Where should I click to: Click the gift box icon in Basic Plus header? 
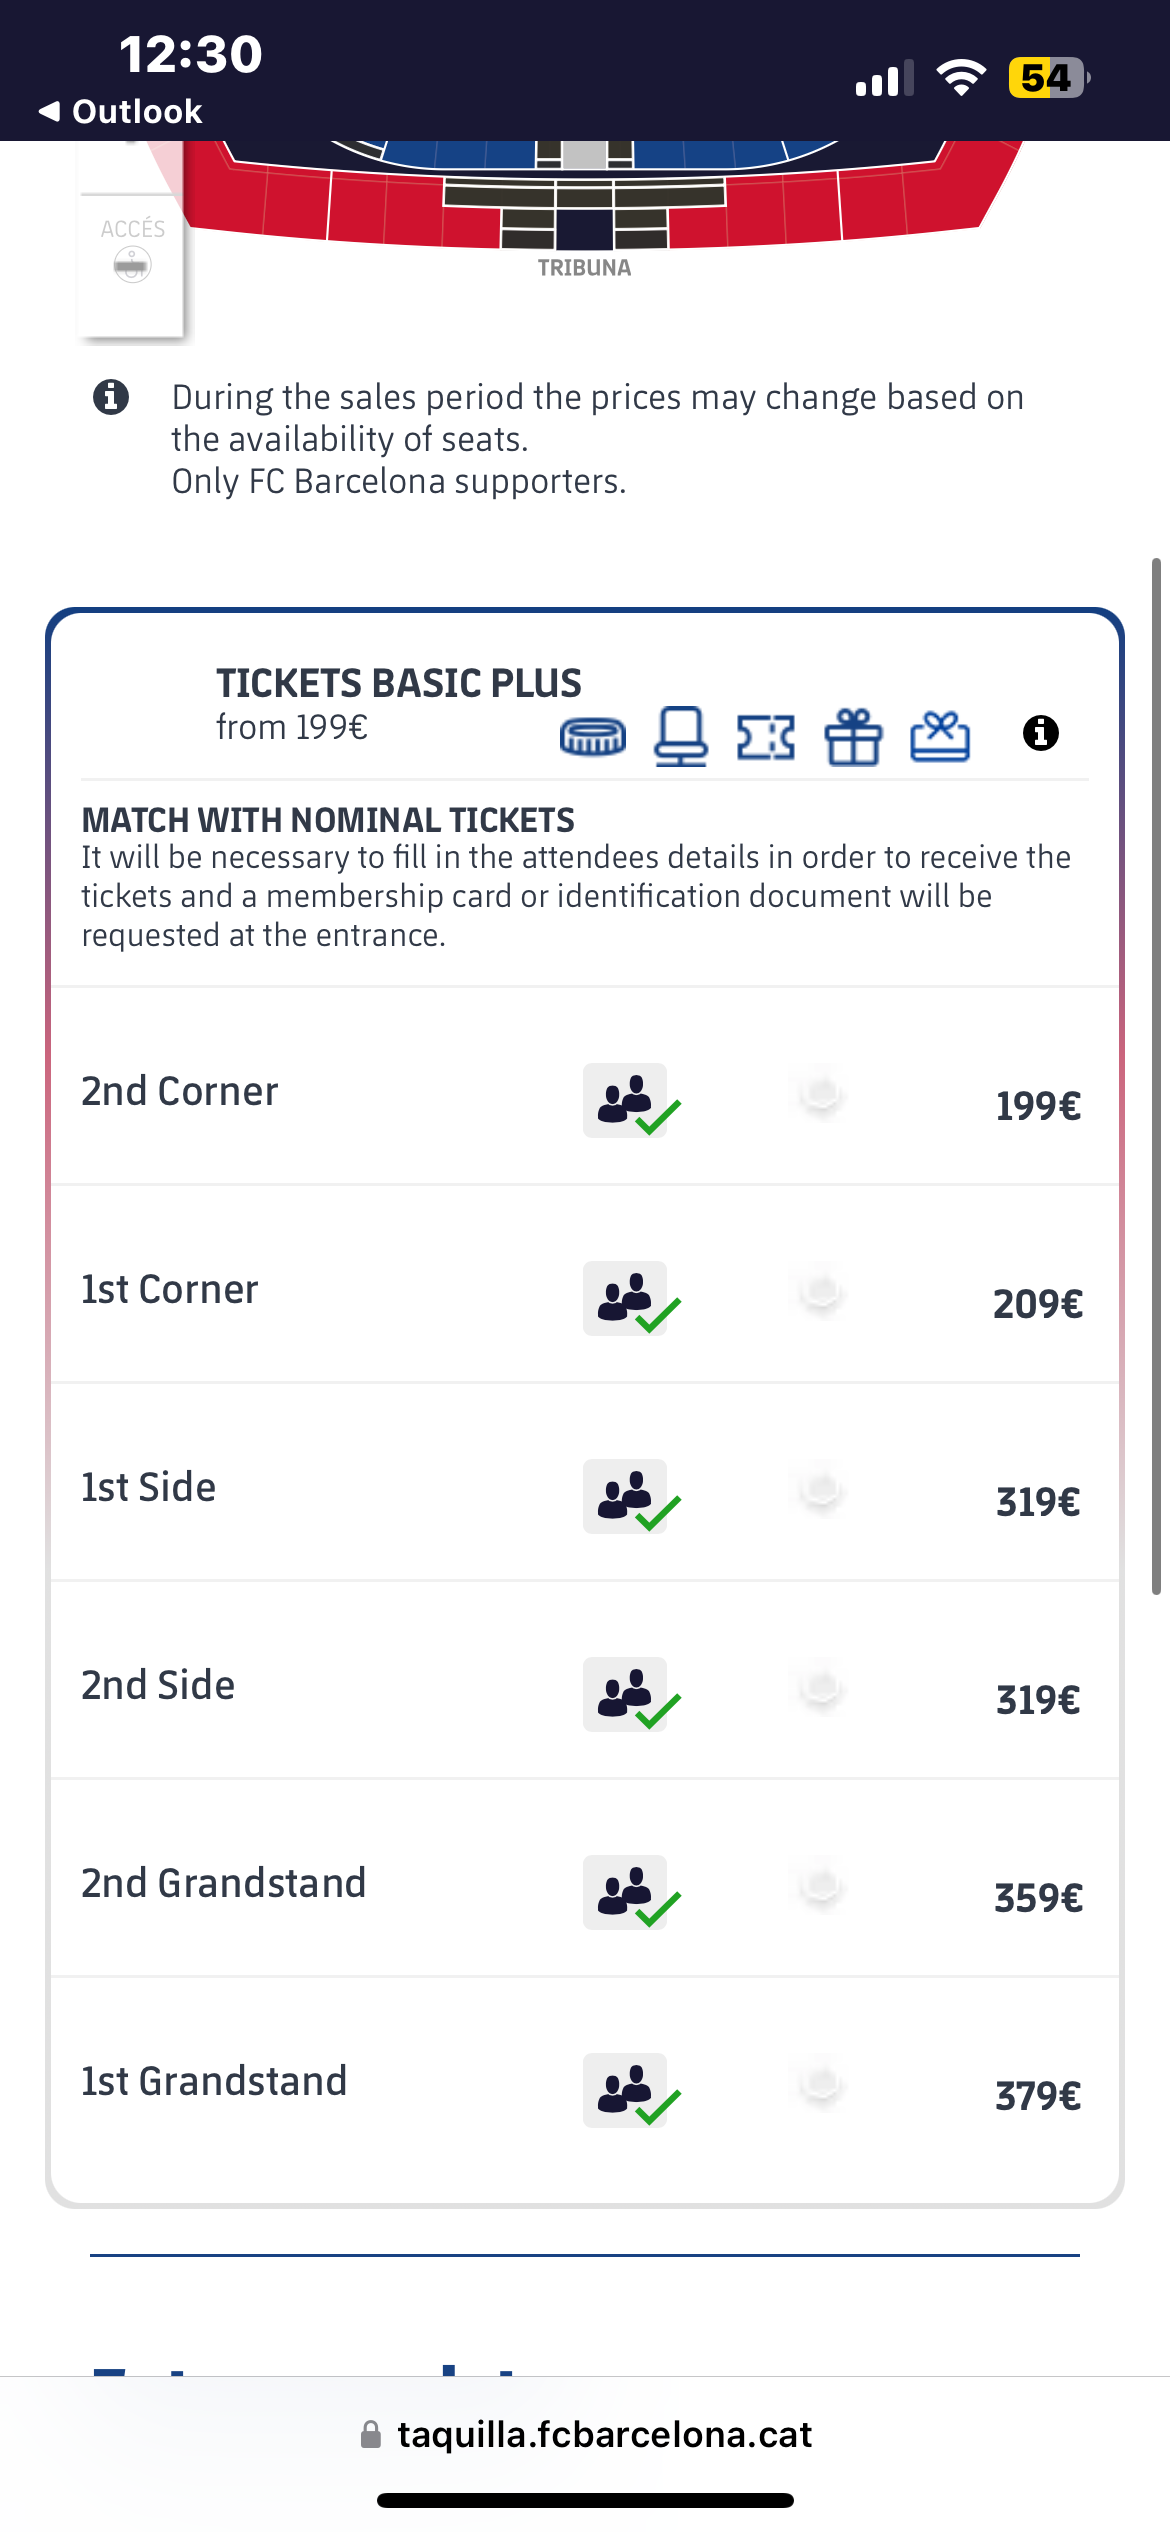853,737
